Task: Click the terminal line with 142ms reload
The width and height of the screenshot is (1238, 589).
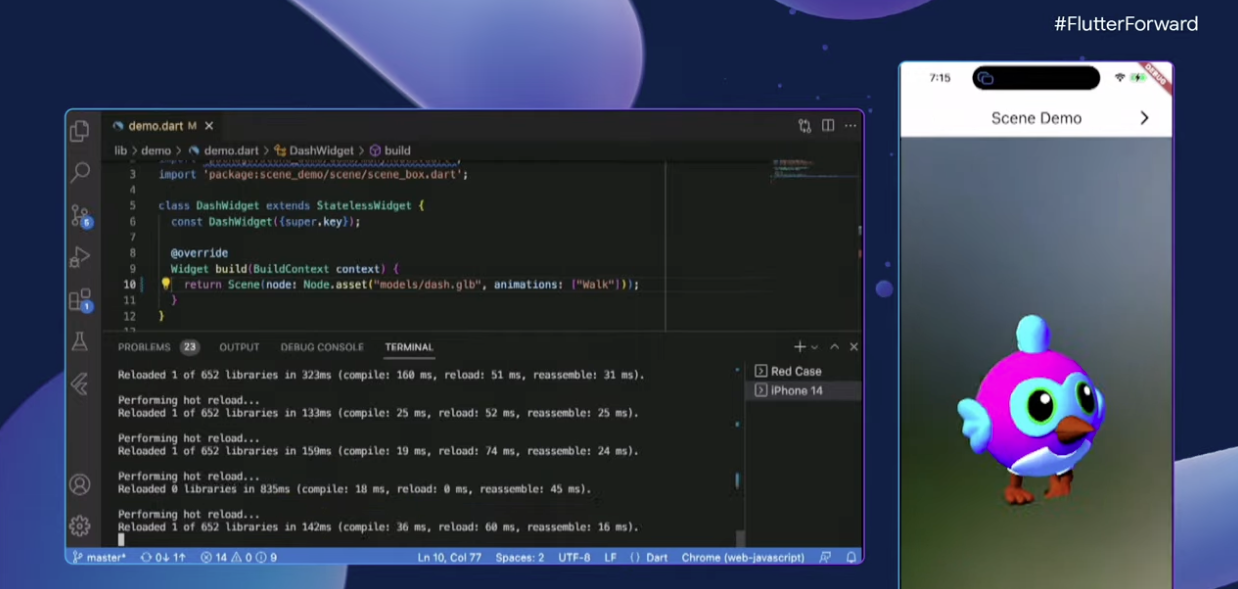Action: (x=378, y=527)
